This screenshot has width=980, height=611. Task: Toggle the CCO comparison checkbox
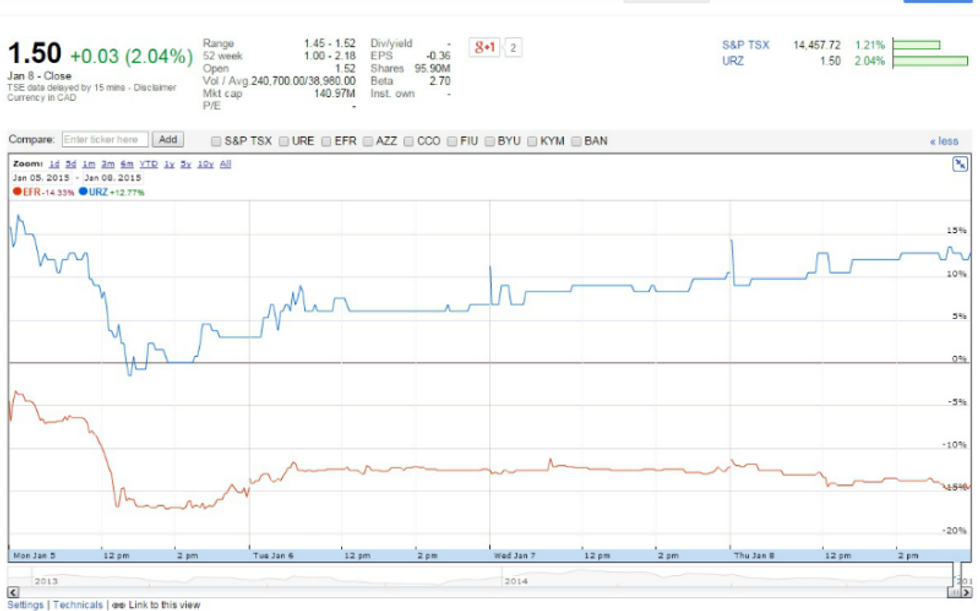tap(409, 141)
